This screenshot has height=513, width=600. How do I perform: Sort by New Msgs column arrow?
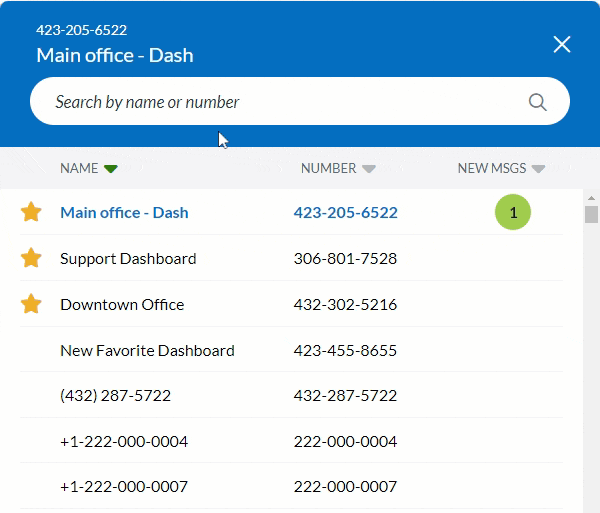click(x=538, y=169)
